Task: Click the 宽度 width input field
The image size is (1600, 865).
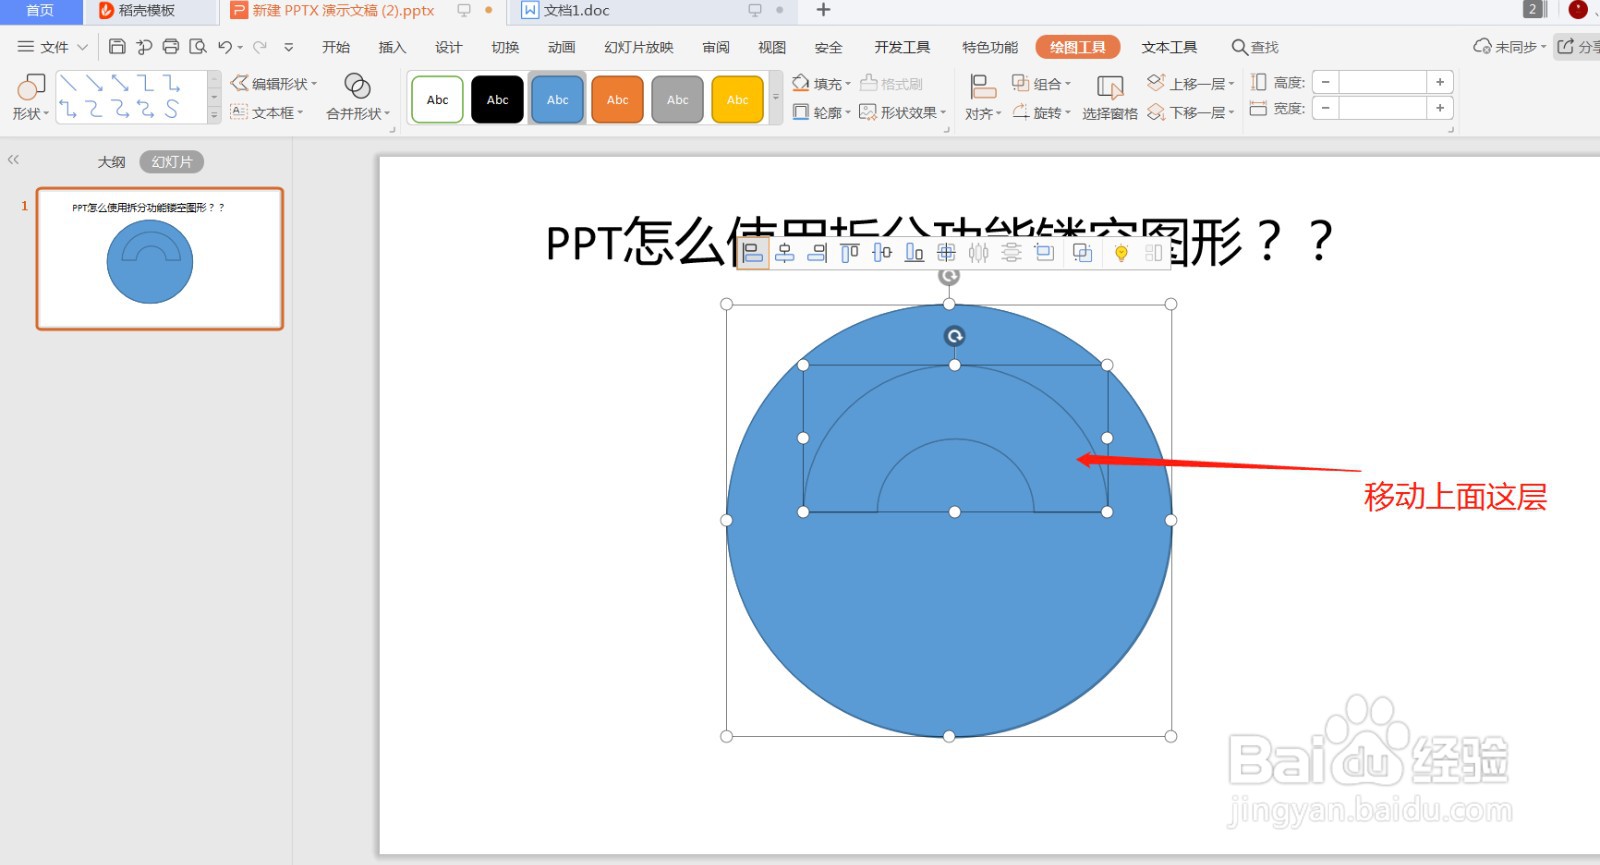Action: point(1383,108)
